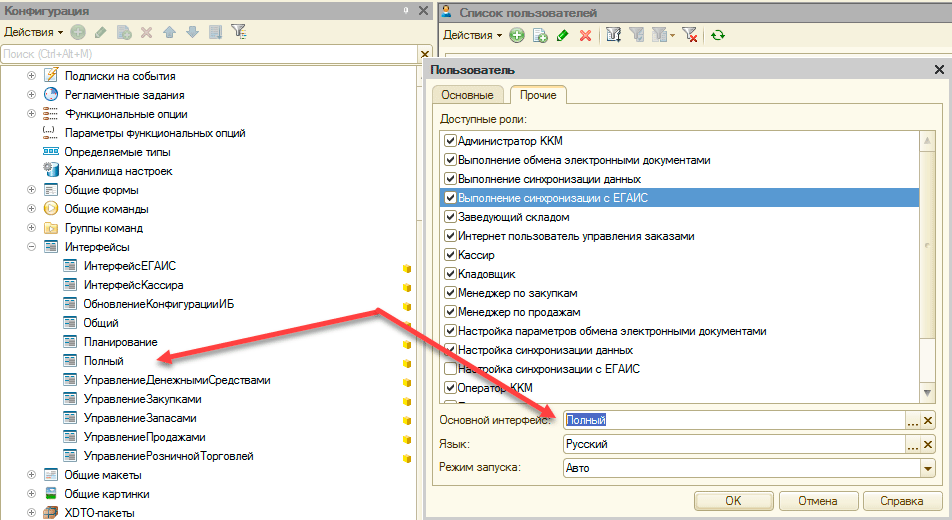Click the Регламентные задания clock icon
Image resolution: width=952 pixels, height=520 pixels.
click(51, 95)
